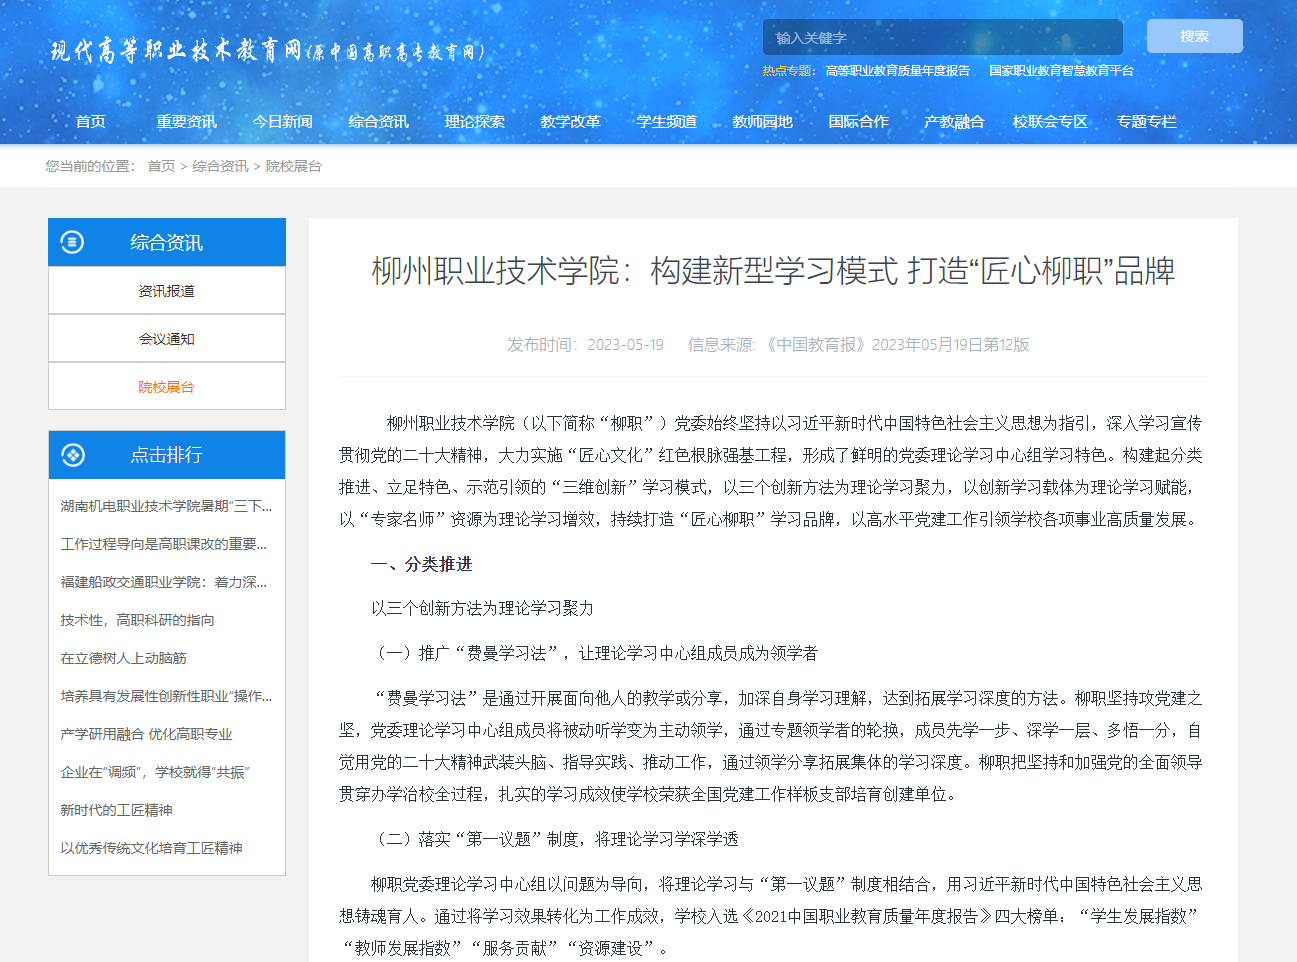Open the 高等职业教育质量年度报告 hot topic link
Screen dimensions: 1297x962
[897, 71]
